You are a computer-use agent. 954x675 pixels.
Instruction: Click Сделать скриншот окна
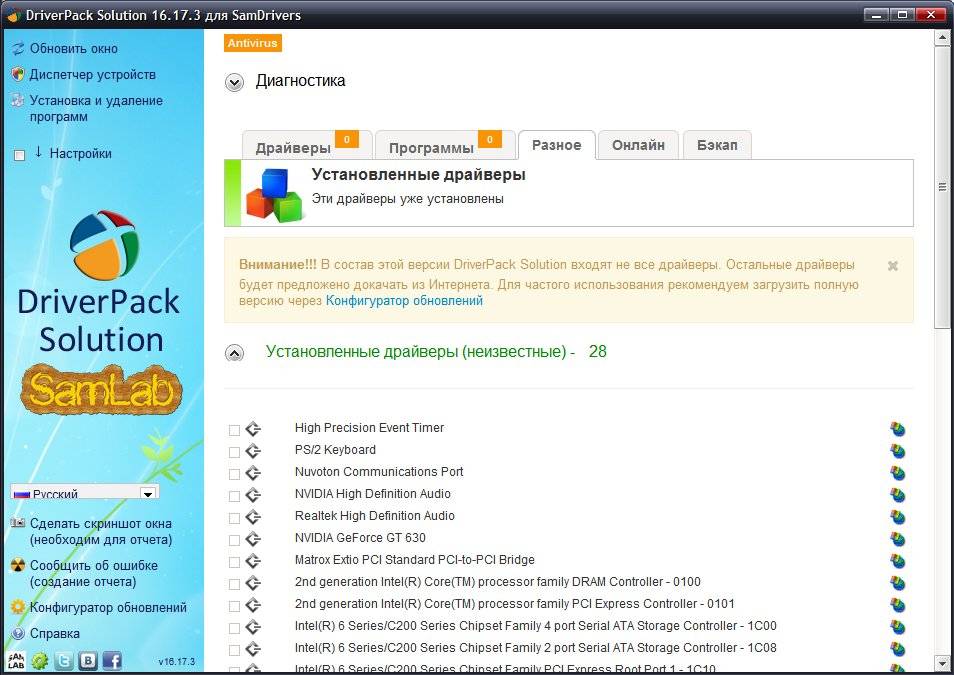coord(101,531)
